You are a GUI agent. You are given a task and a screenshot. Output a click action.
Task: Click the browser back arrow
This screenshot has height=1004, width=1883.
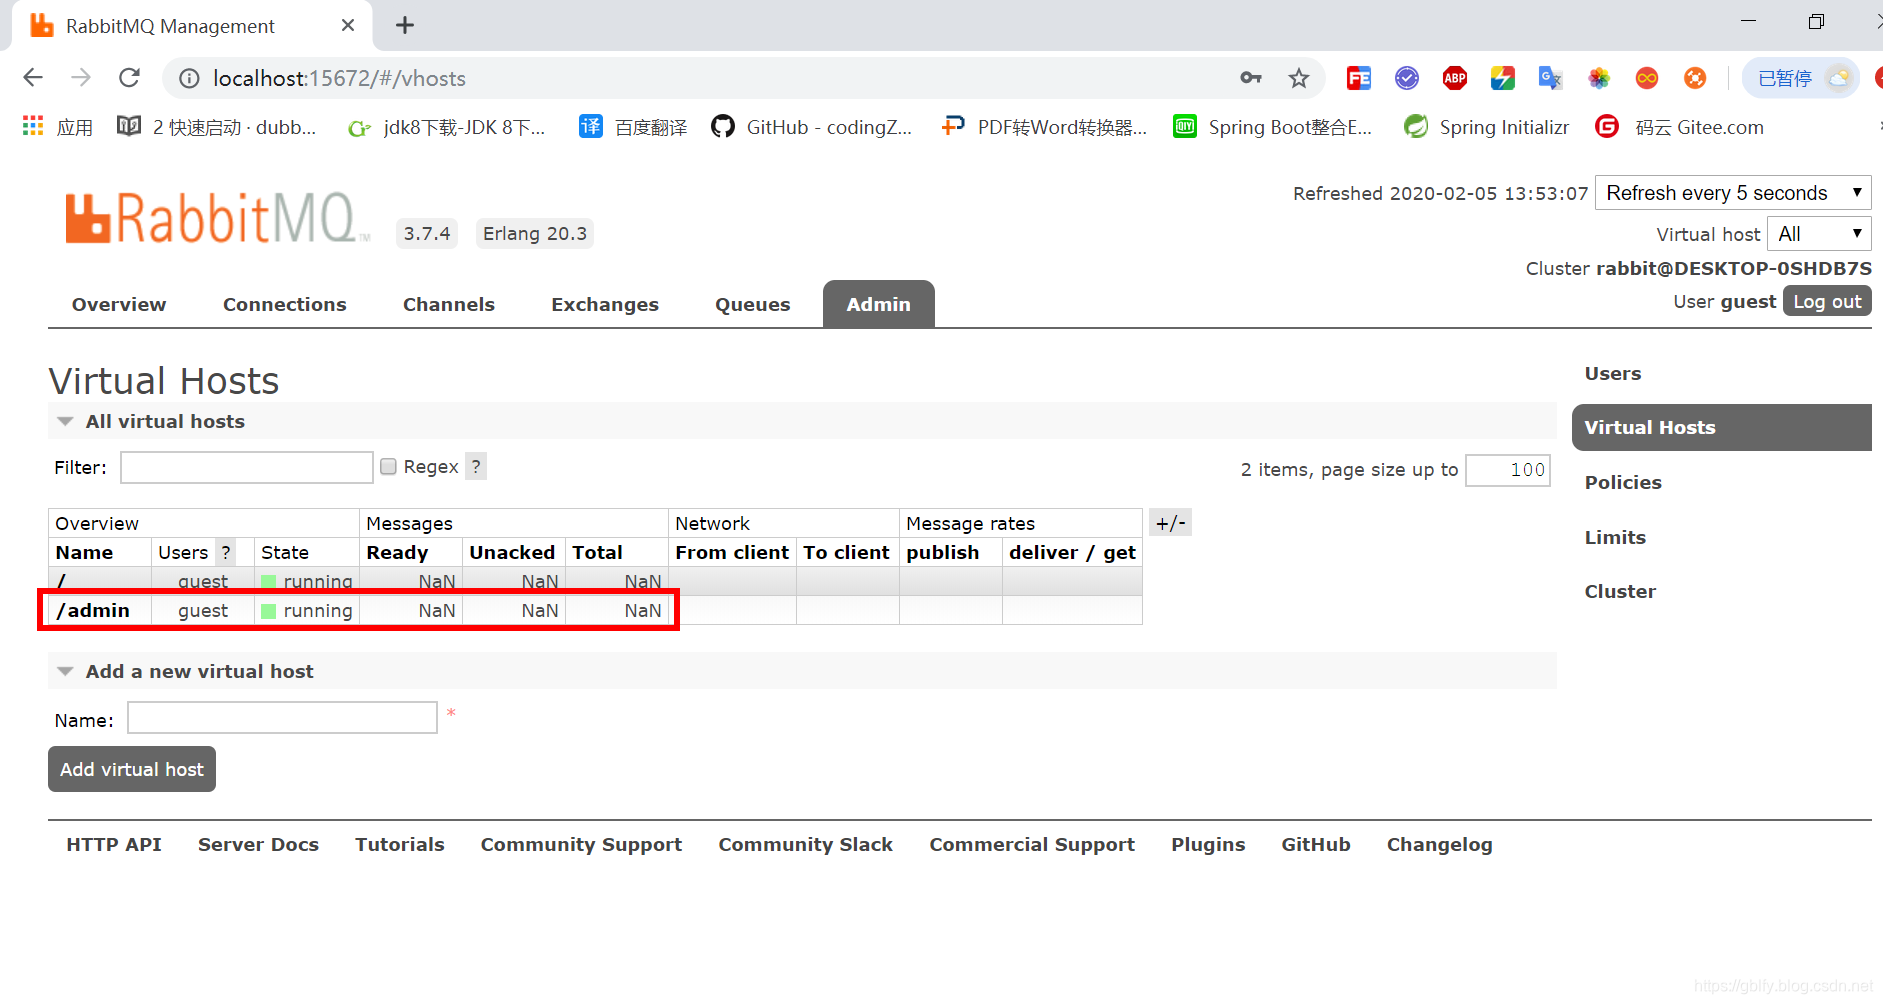33,78
